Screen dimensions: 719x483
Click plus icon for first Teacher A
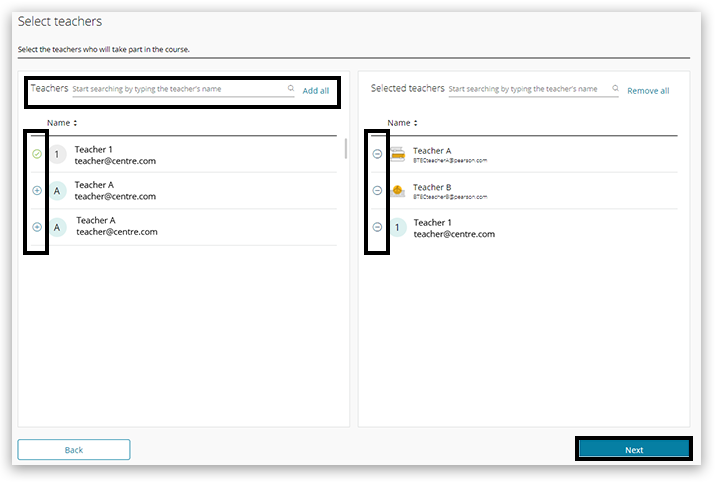(37, 190)
